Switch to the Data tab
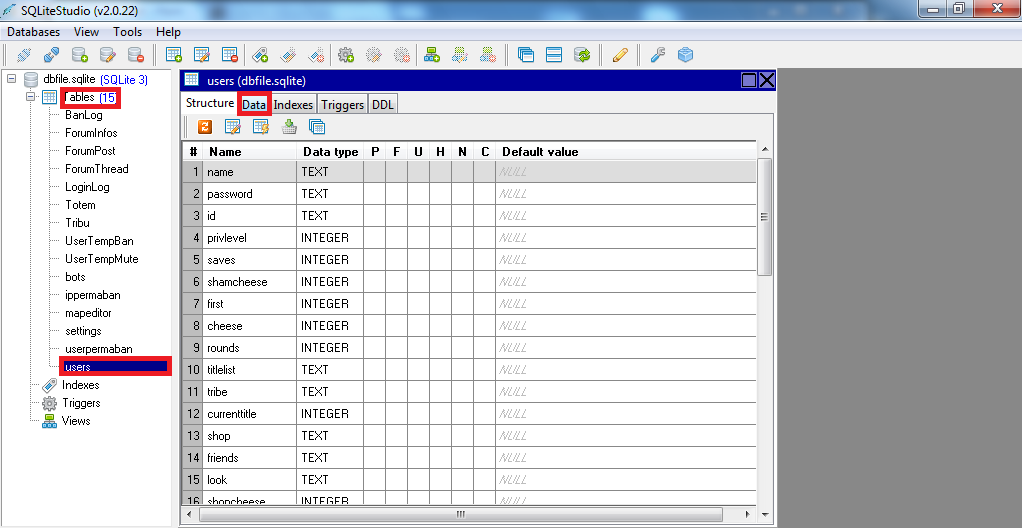The width and height of the screenshot is (1022, 528). (254, 104)
